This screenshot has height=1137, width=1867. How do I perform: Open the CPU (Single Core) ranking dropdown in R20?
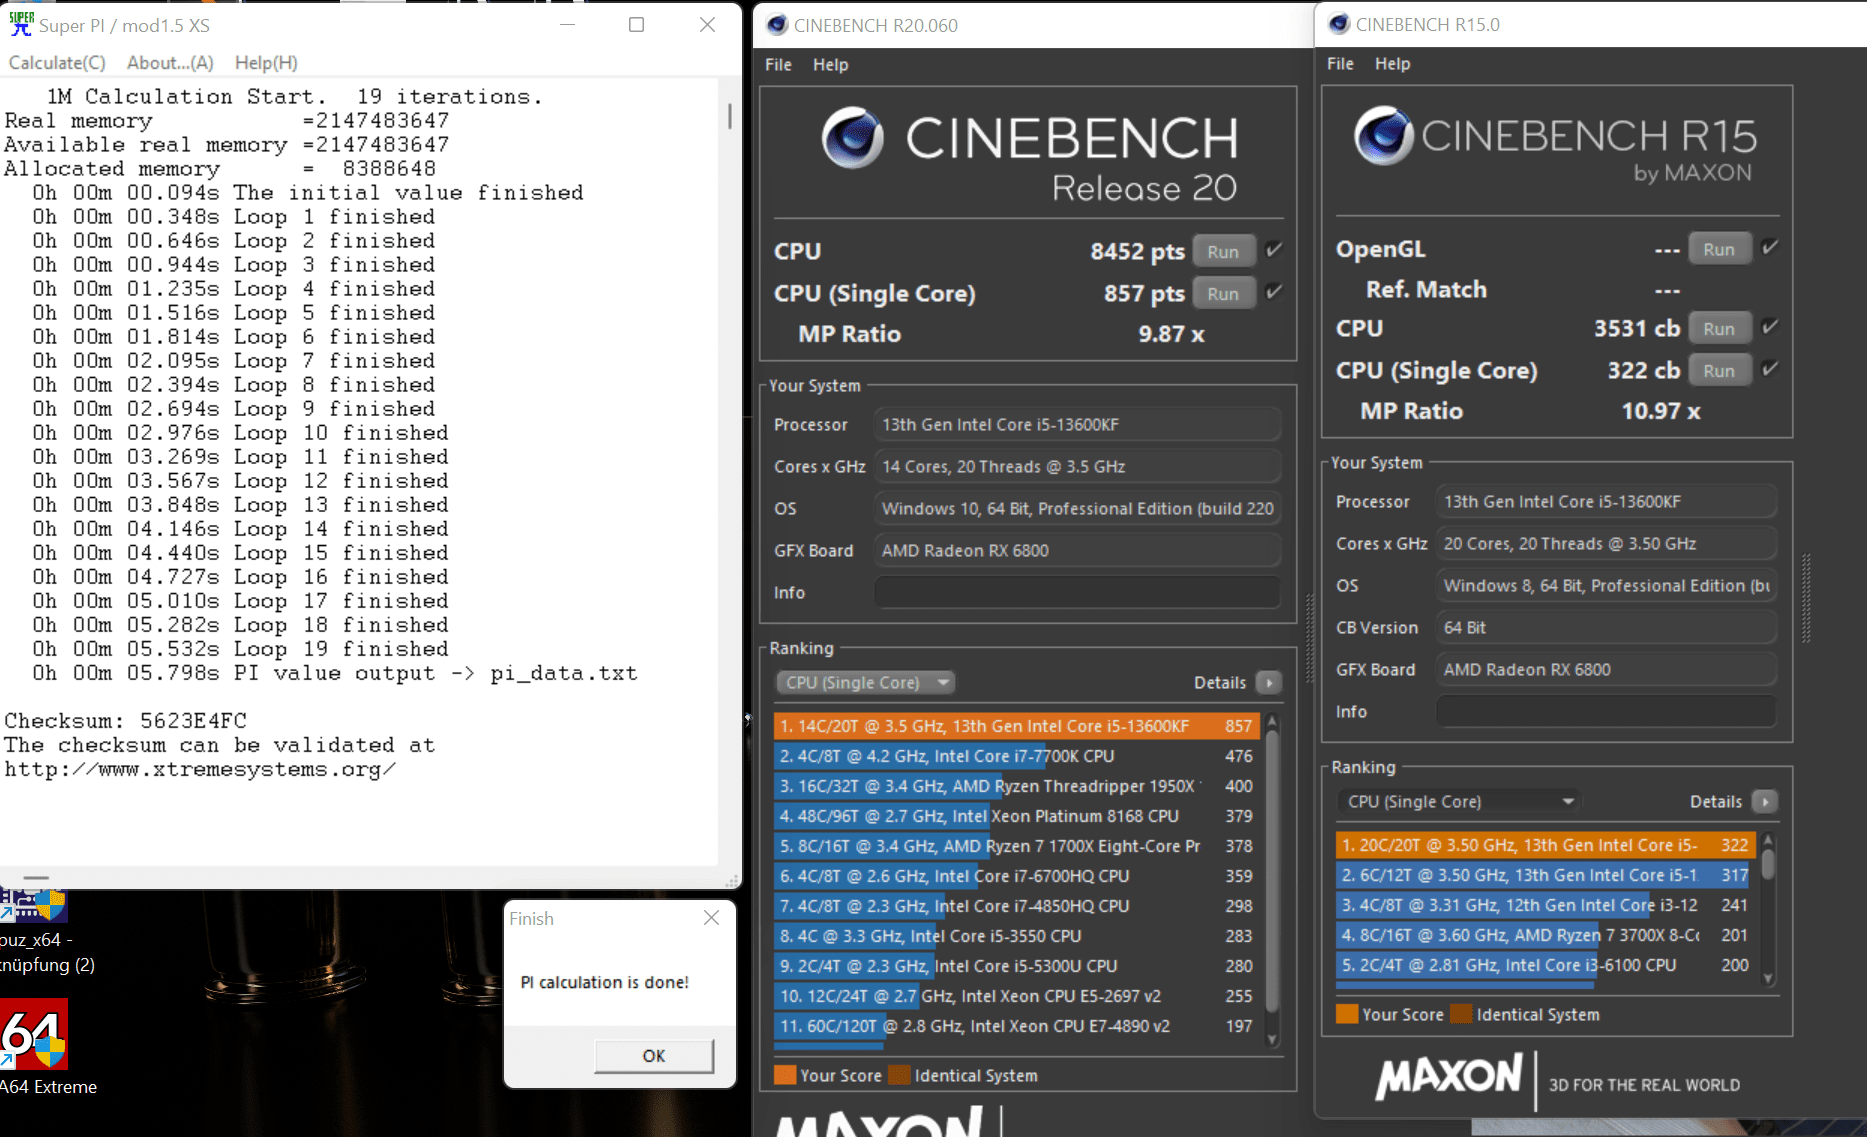(866, 682)
